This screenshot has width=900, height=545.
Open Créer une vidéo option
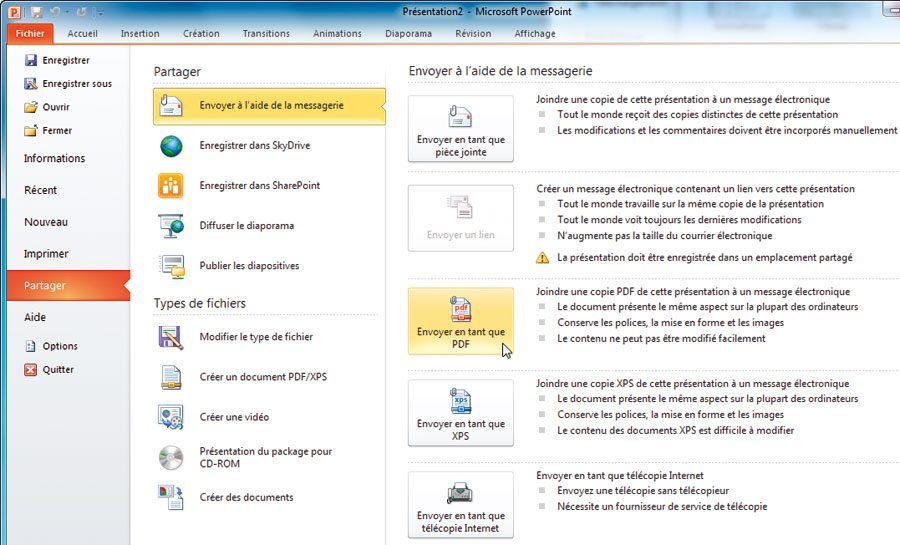[234, 417]
